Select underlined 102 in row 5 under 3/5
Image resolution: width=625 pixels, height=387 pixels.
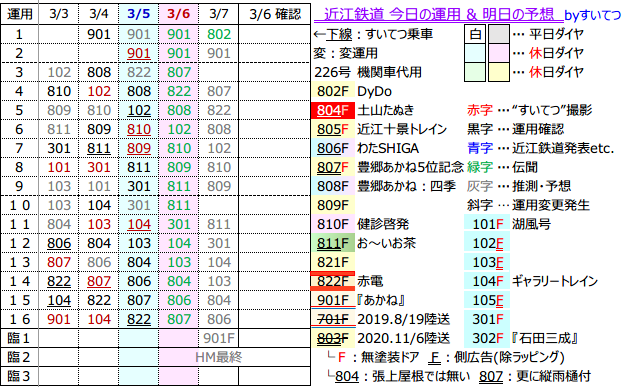[x=138, y=110]
